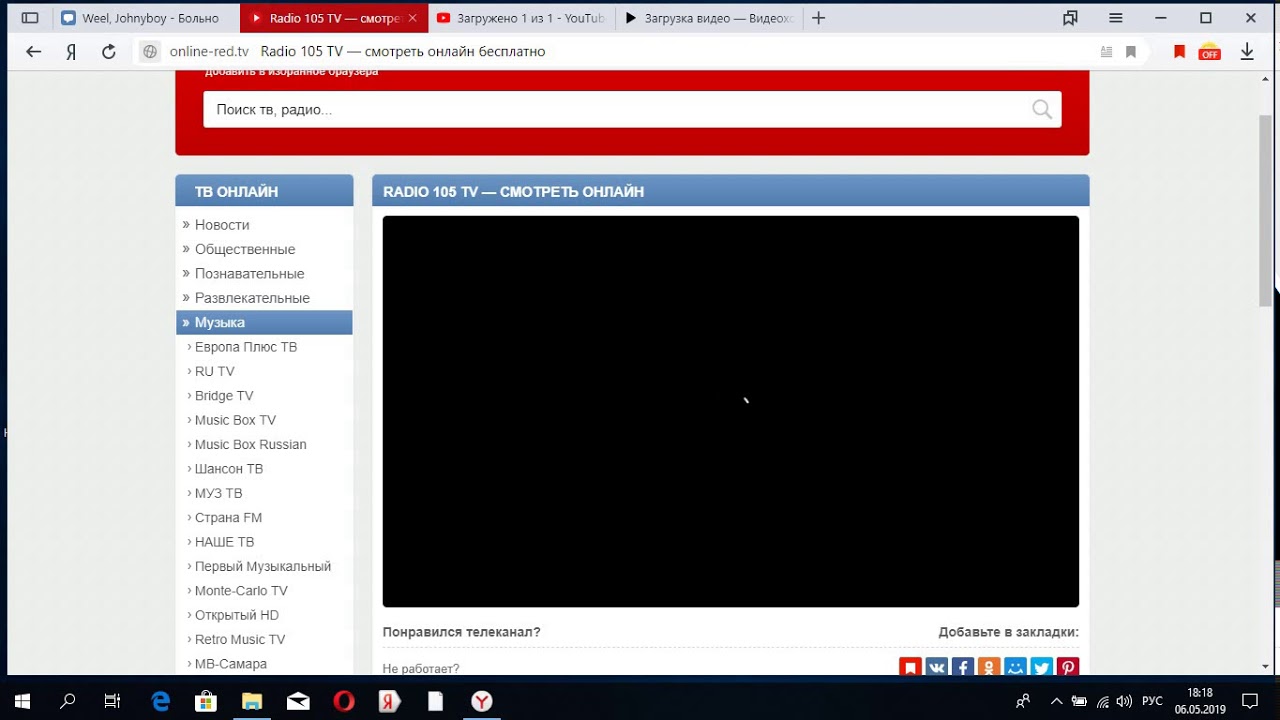Open Шансон ТВ channel
The width and height of the screenshot is (1280, 720).
pyautogui.click(x=229, y=469)
